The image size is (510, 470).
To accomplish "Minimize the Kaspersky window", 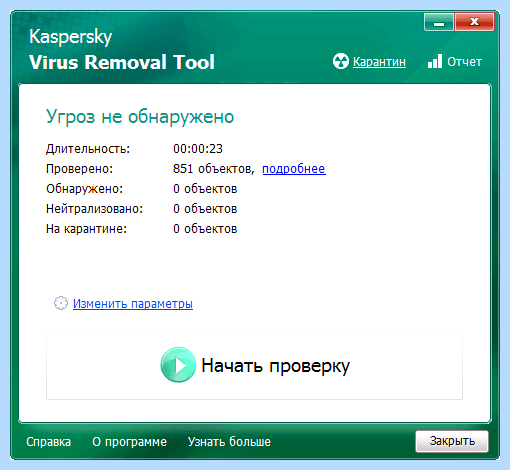I will tap(439, 22).
